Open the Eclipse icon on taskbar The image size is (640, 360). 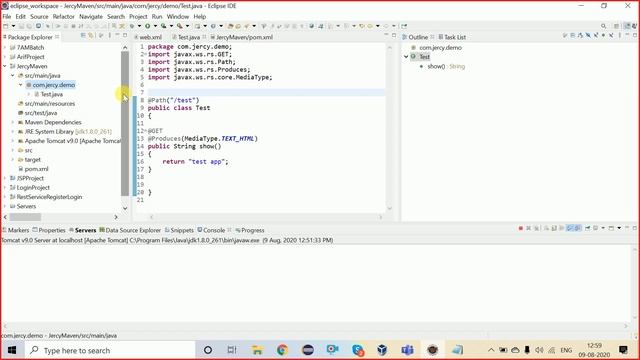click(307, 350)
